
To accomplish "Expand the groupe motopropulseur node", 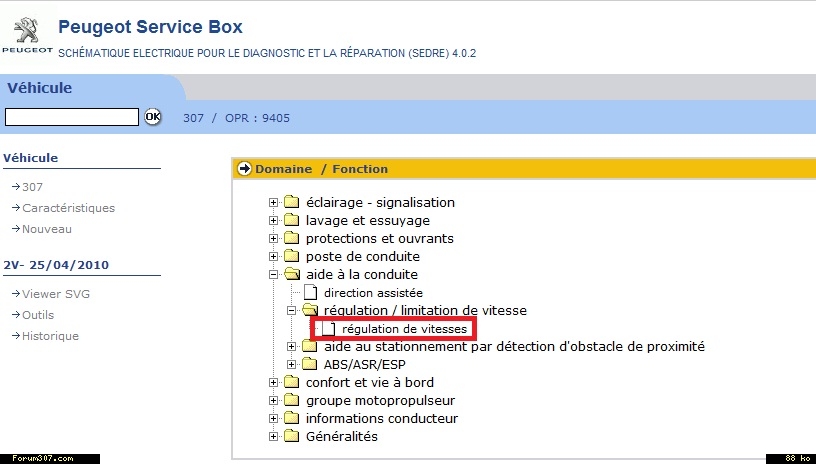I will [273, 401].
